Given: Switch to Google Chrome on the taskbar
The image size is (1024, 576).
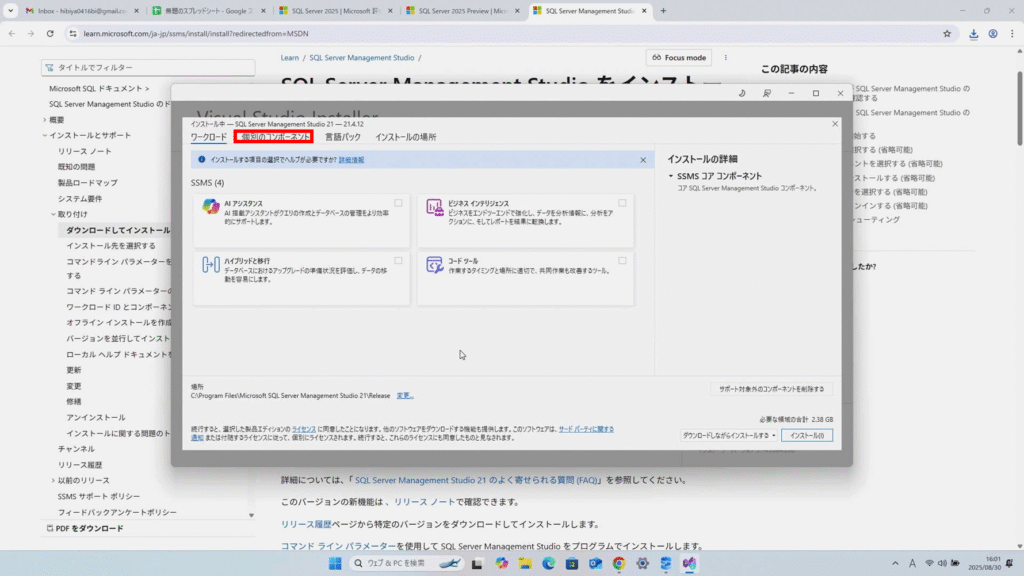Looking at the screenshot, I should coord(618,563).
